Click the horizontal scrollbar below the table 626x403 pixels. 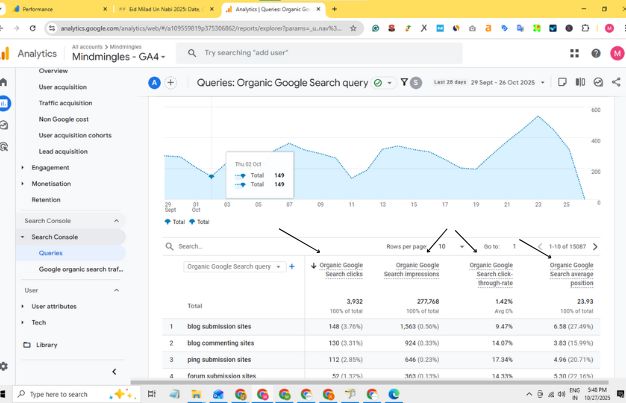pyautogui.click(x=369, y=382)
